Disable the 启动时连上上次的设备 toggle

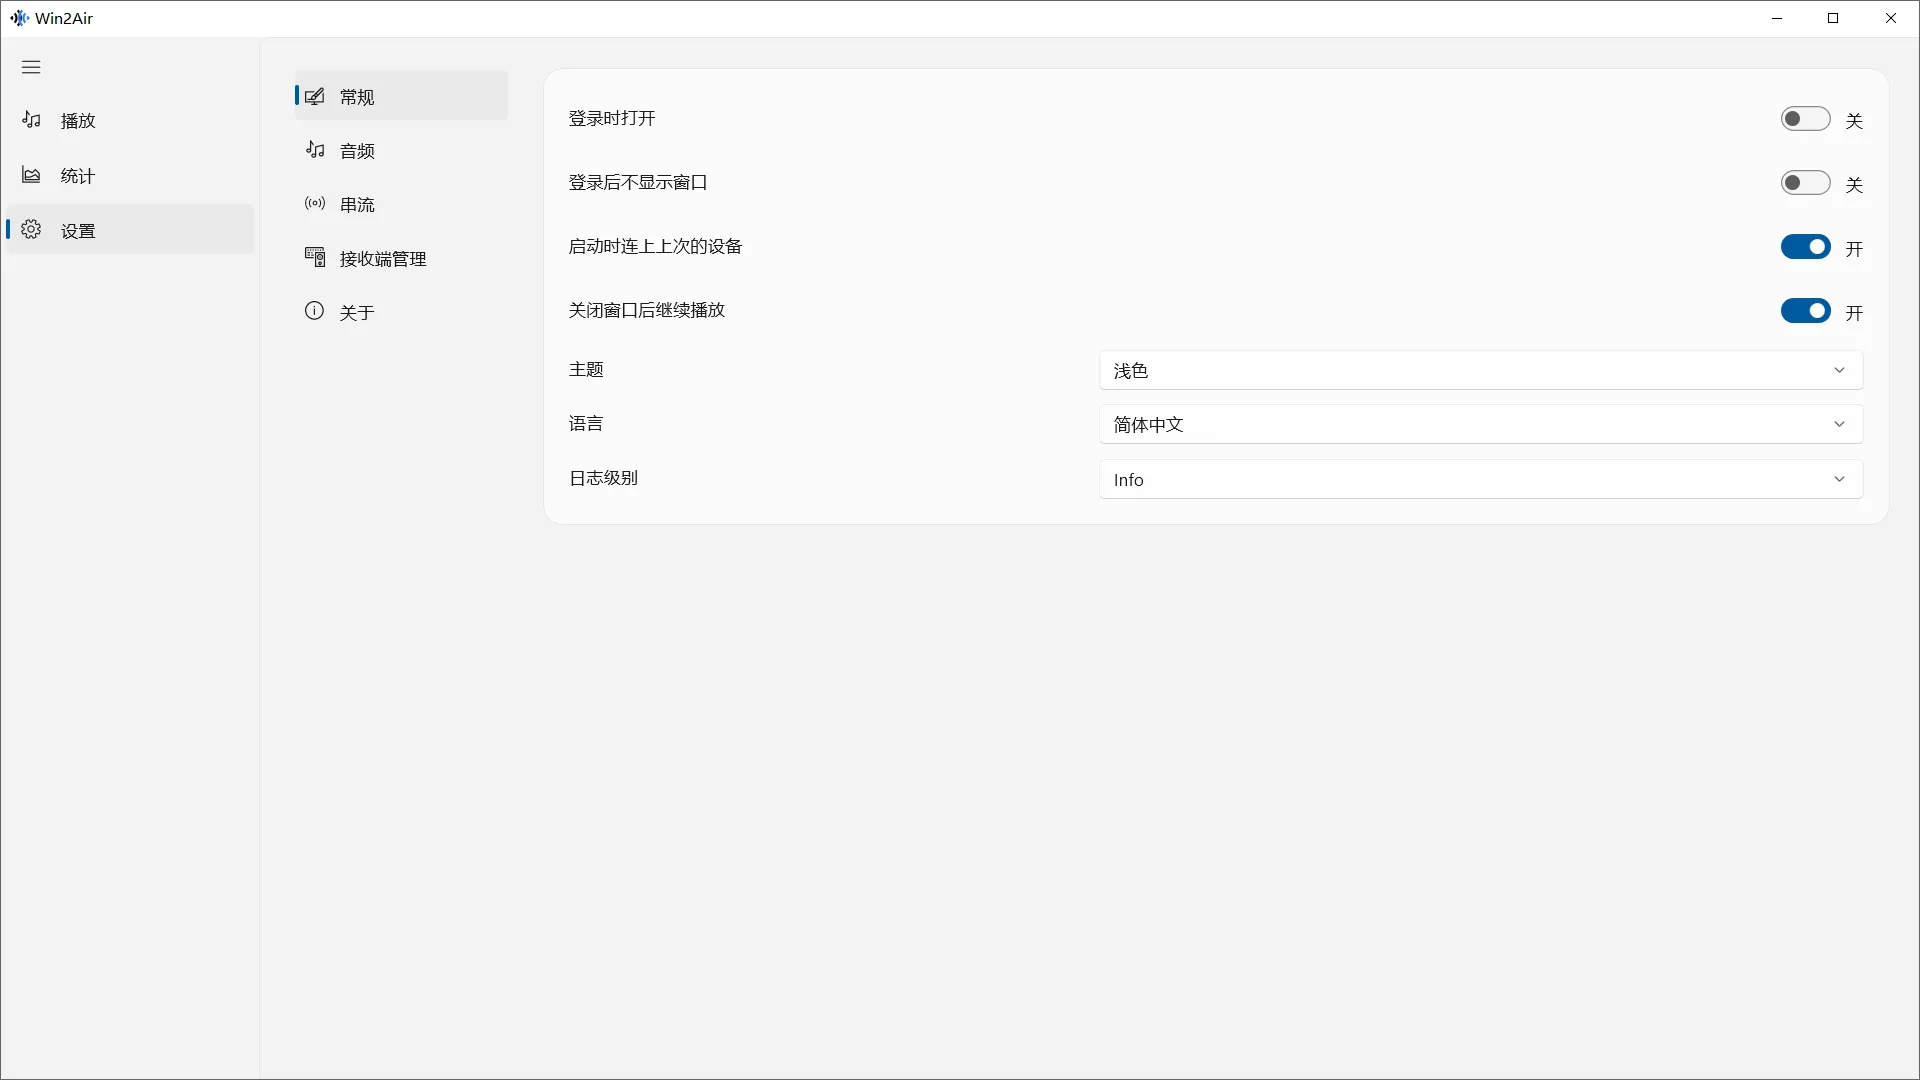(x=1805, y=247)
